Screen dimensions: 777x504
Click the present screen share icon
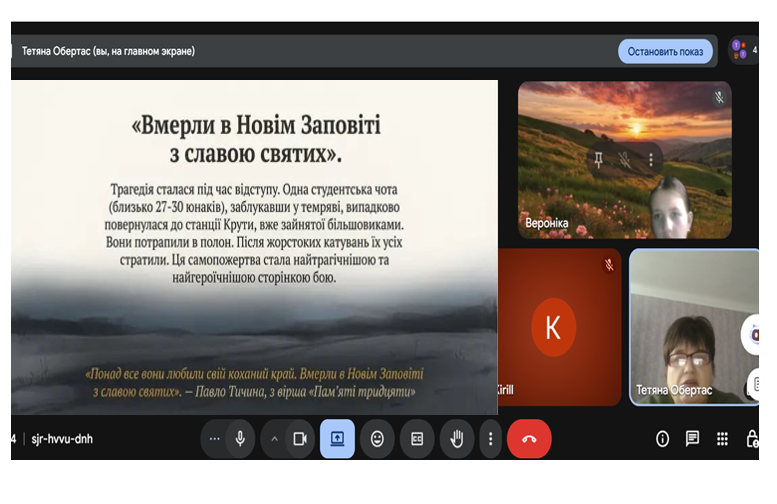point(337,438)
